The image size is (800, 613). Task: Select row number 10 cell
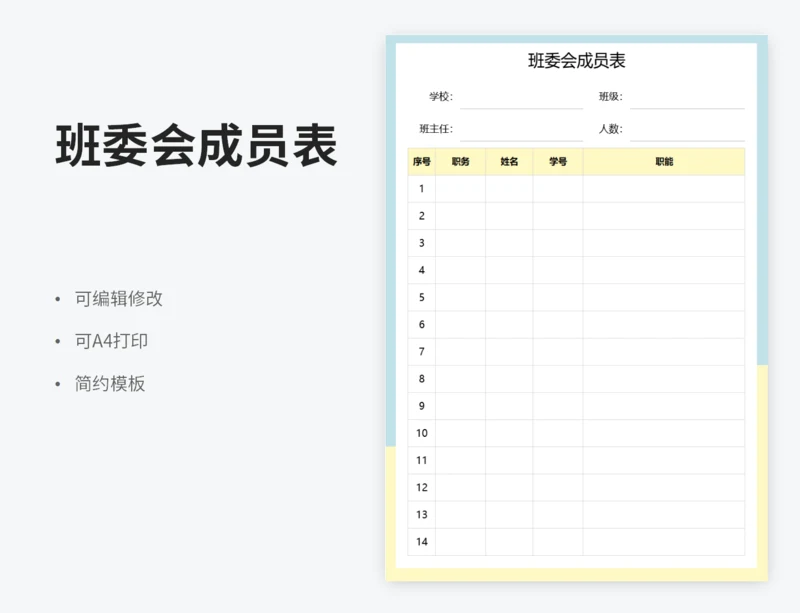pyautogui.click(x=421, y=433)
